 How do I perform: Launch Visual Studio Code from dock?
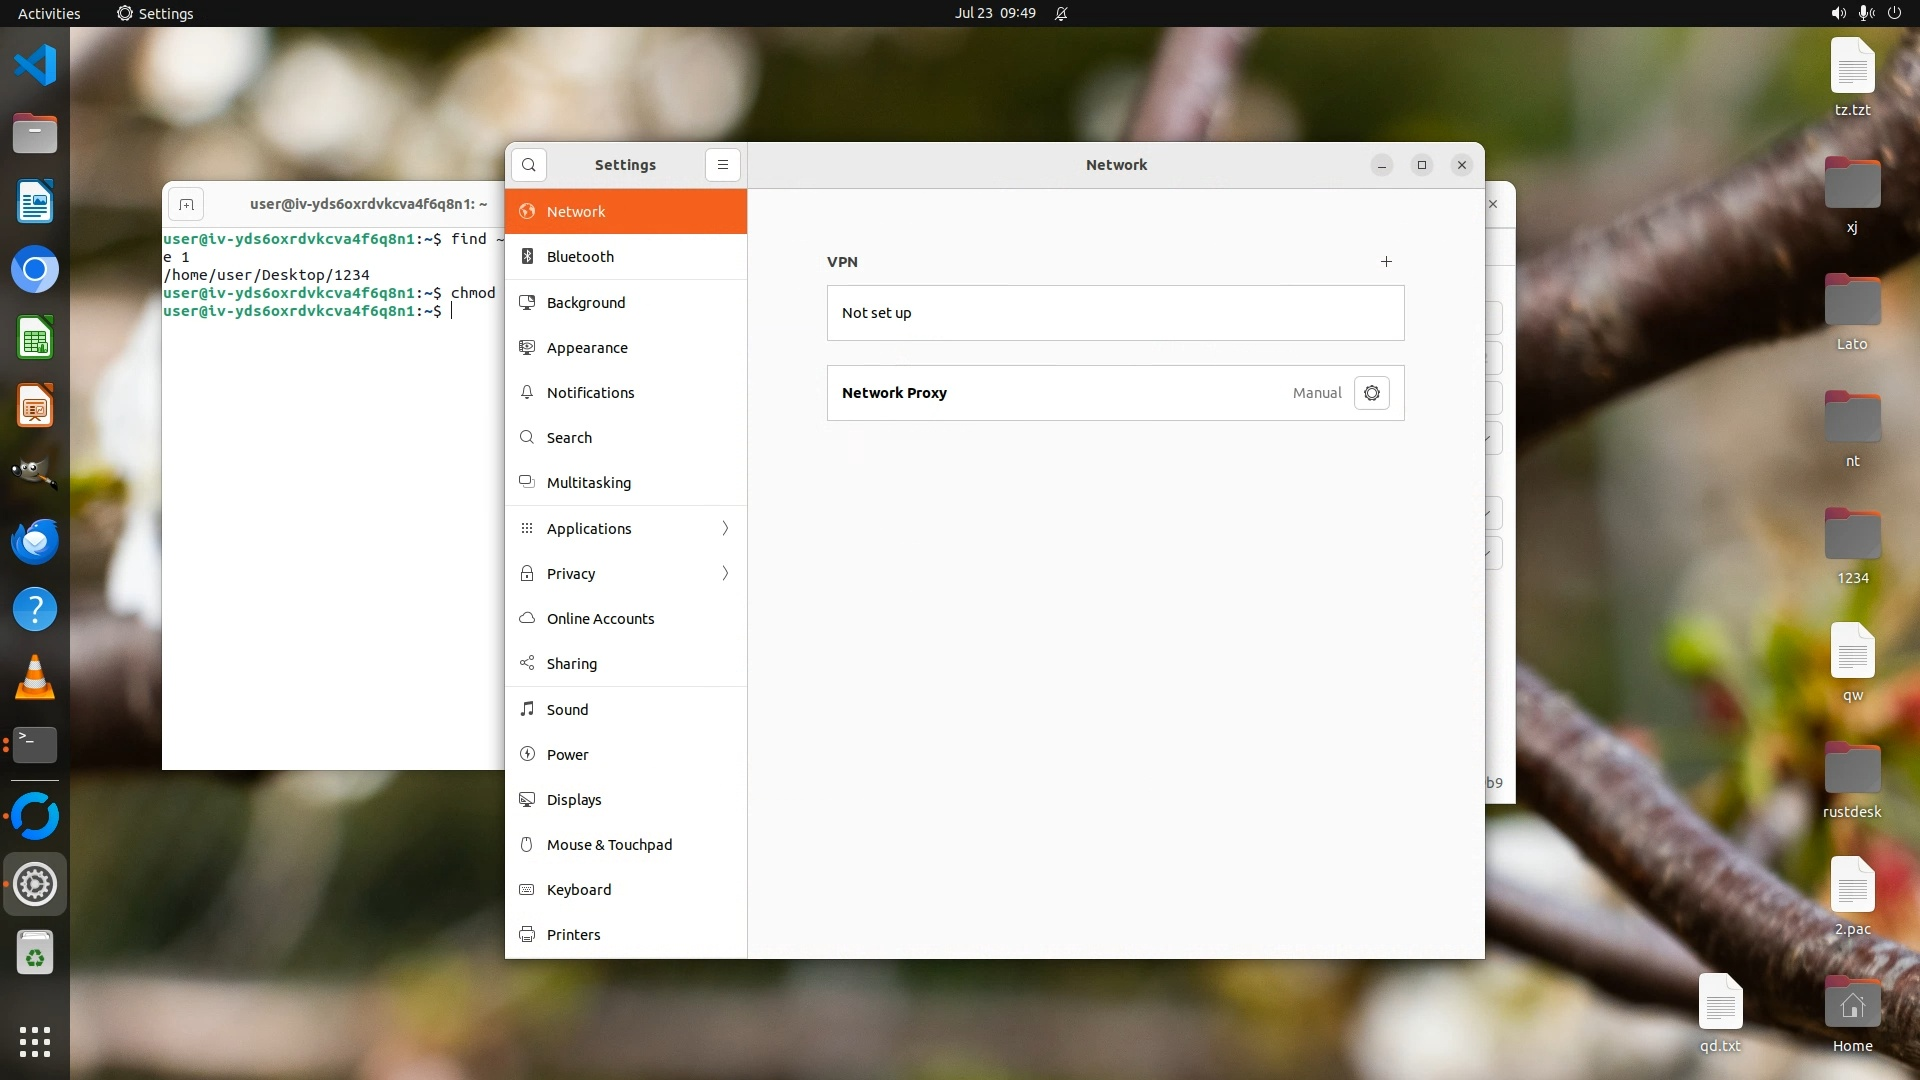point(35,66)
